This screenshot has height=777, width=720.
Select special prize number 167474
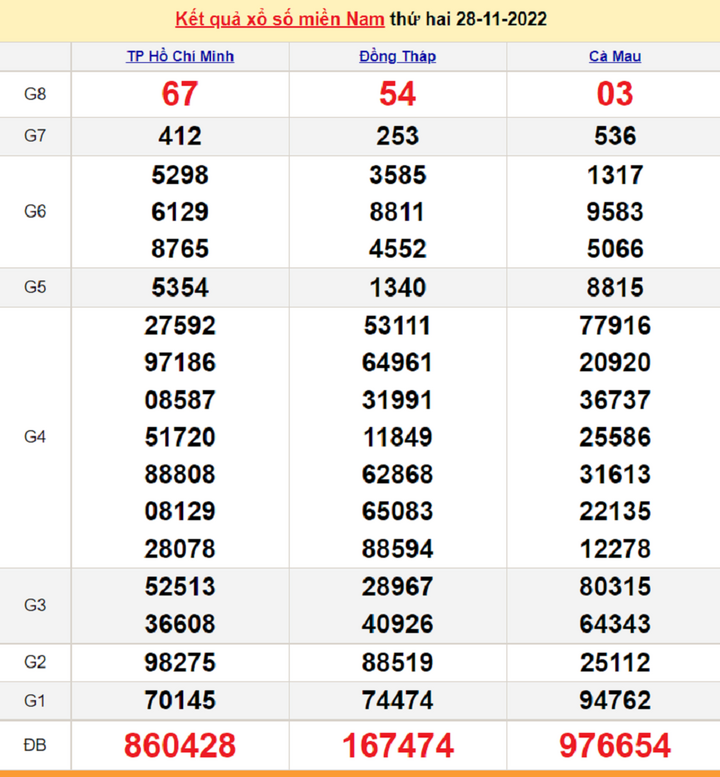click(x=397, y=745)
